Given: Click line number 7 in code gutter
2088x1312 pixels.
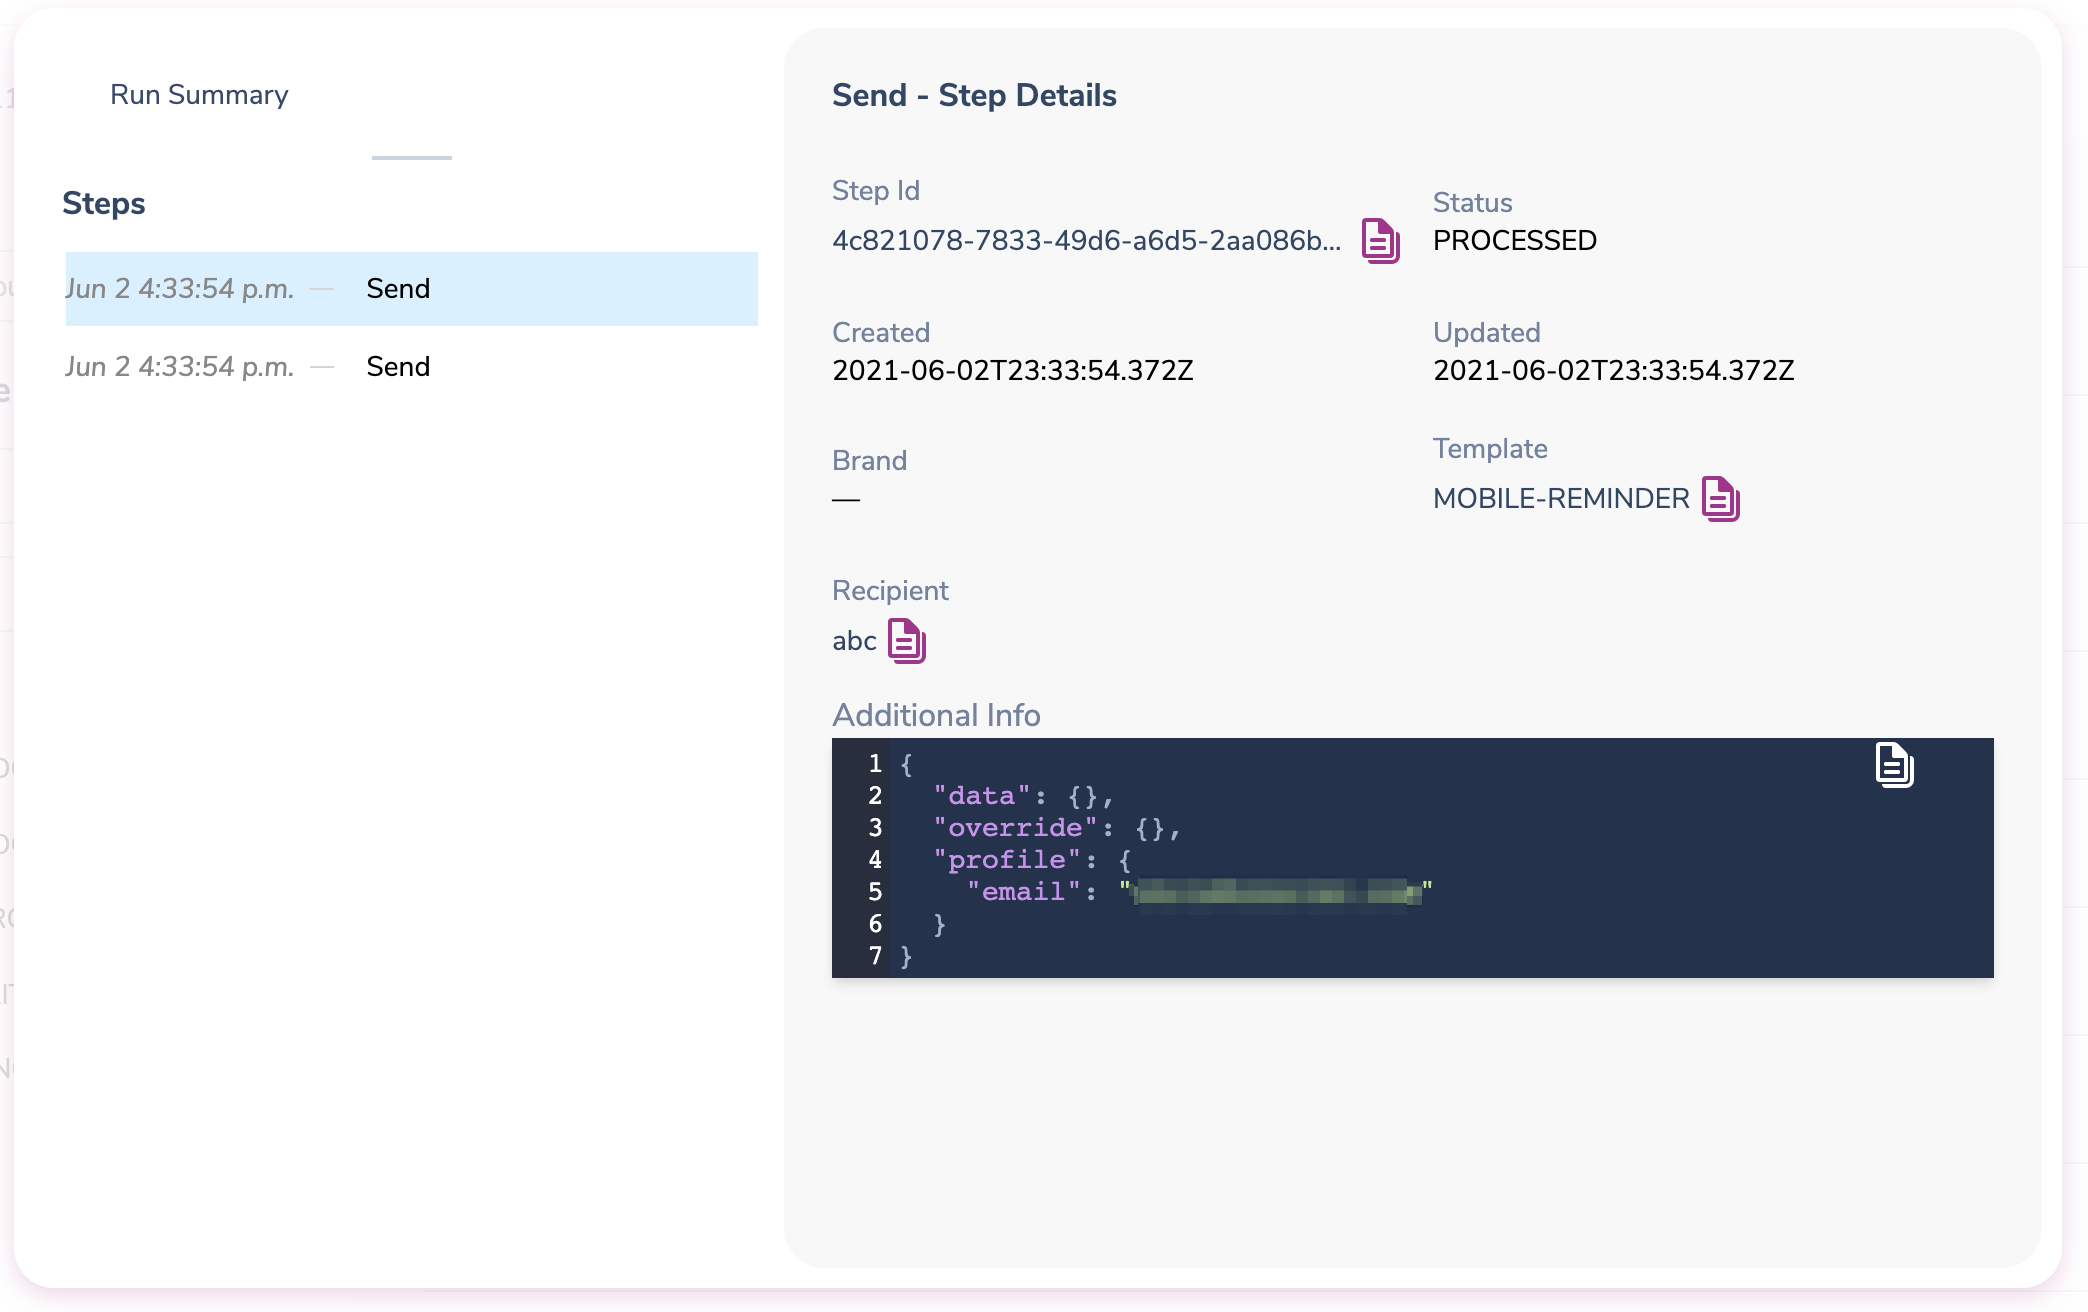Looking at the screenshot, I should tap(875, 956).
